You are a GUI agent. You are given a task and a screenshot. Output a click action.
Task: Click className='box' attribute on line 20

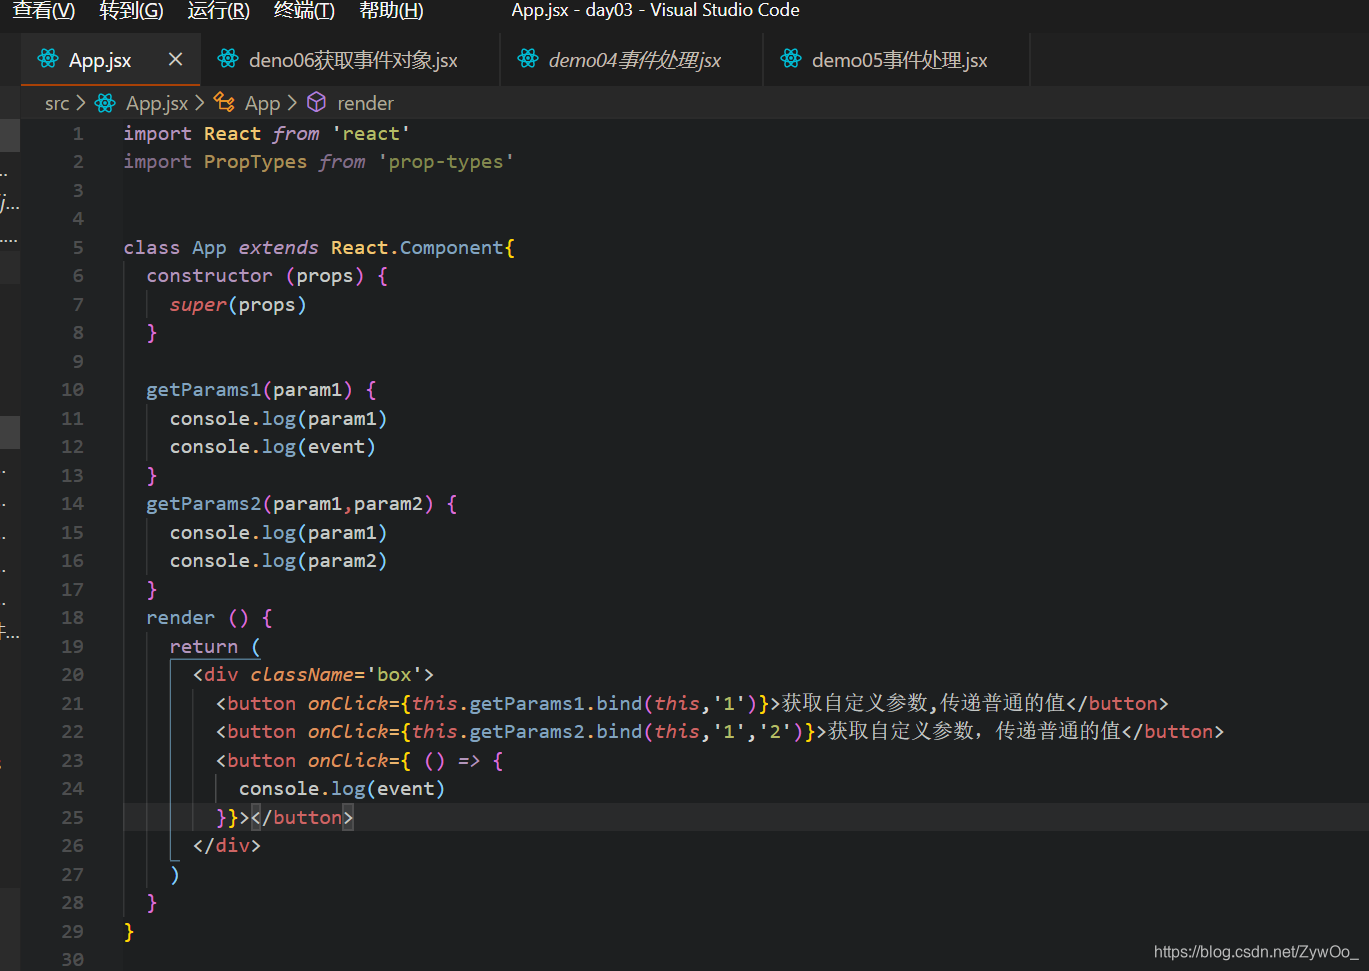(337, 675)
